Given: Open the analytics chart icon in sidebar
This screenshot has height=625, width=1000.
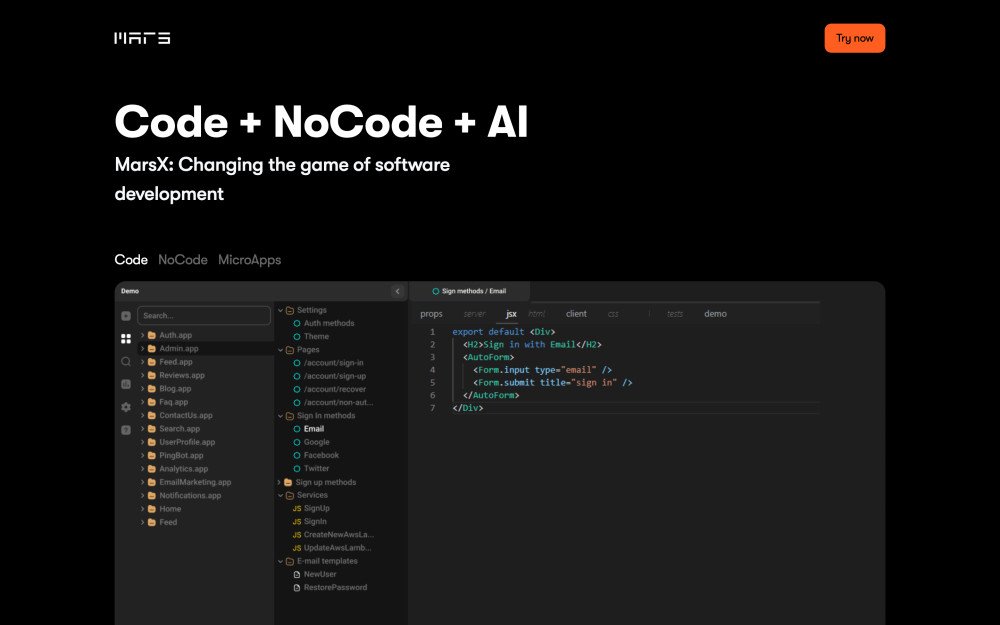Looking at the screenshot, I should pyautogui.click(x=126, y=384).
